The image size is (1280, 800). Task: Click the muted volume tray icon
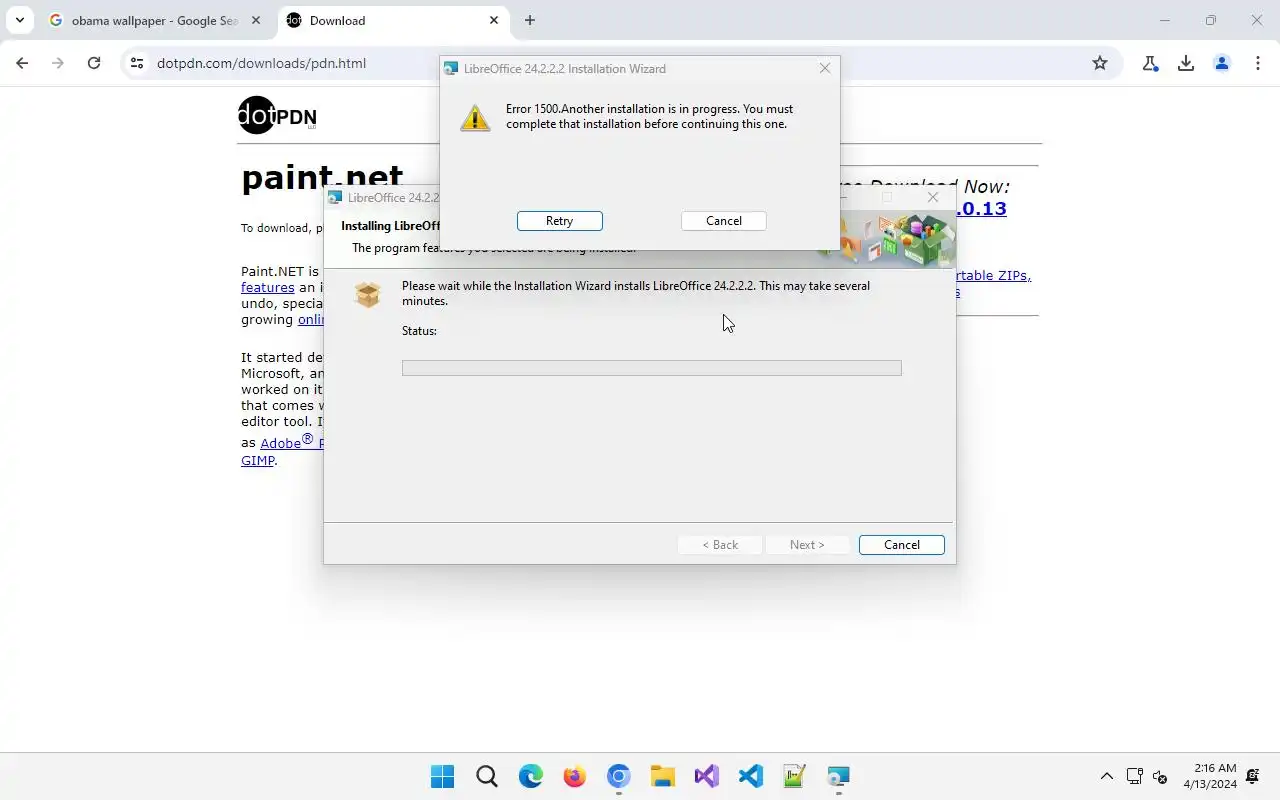click(1160, 776)
